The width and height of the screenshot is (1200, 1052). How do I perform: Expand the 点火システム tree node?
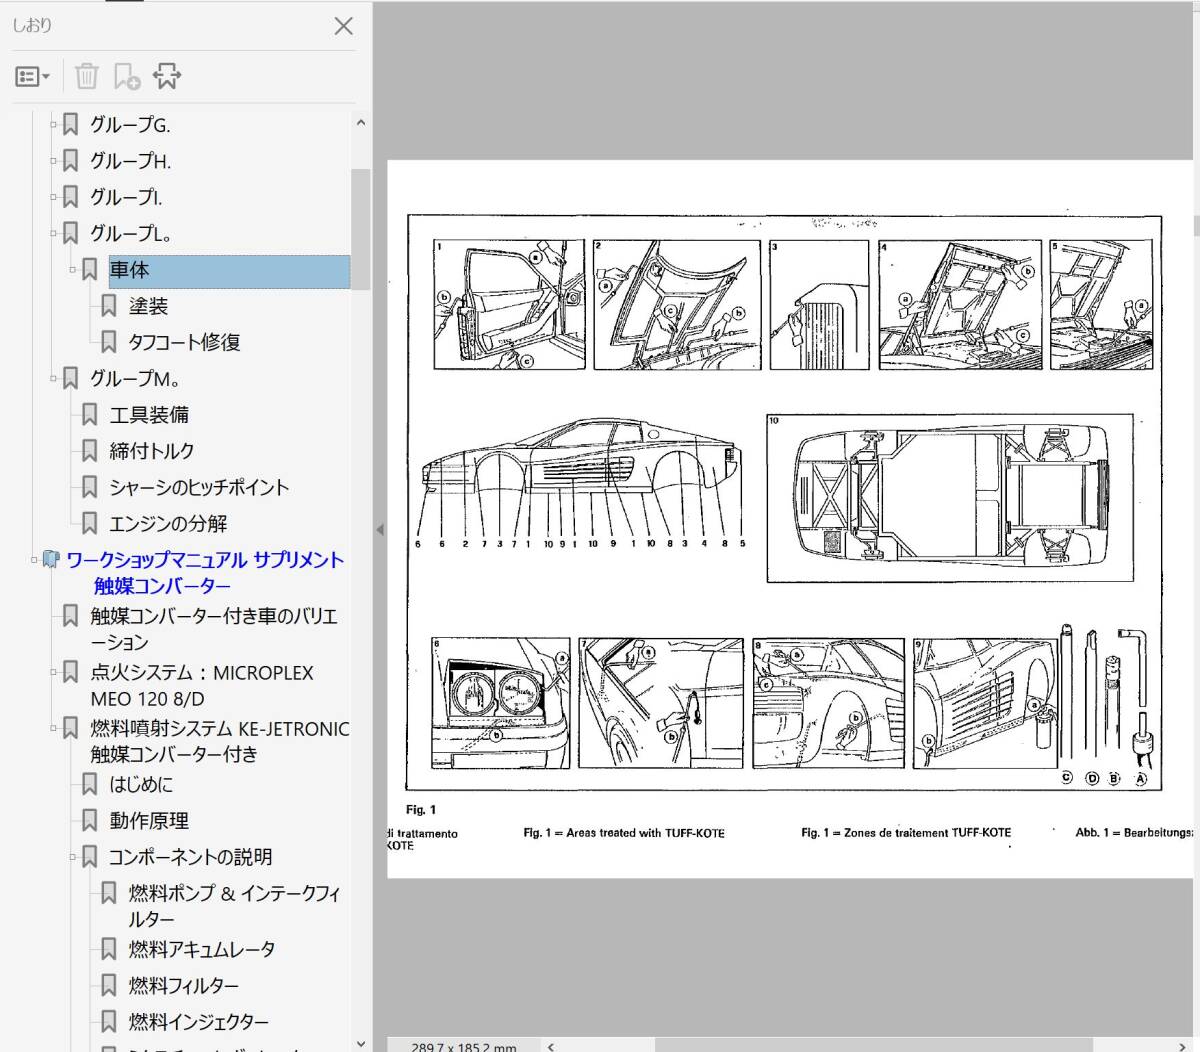click(54, 672)
